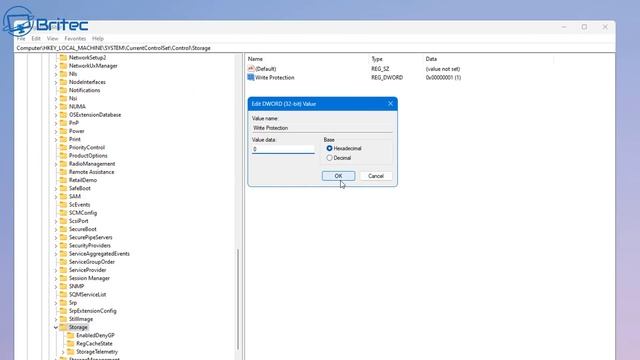Expand the Power key
This screenshot has width=640, height=360.
click(56, 131)
